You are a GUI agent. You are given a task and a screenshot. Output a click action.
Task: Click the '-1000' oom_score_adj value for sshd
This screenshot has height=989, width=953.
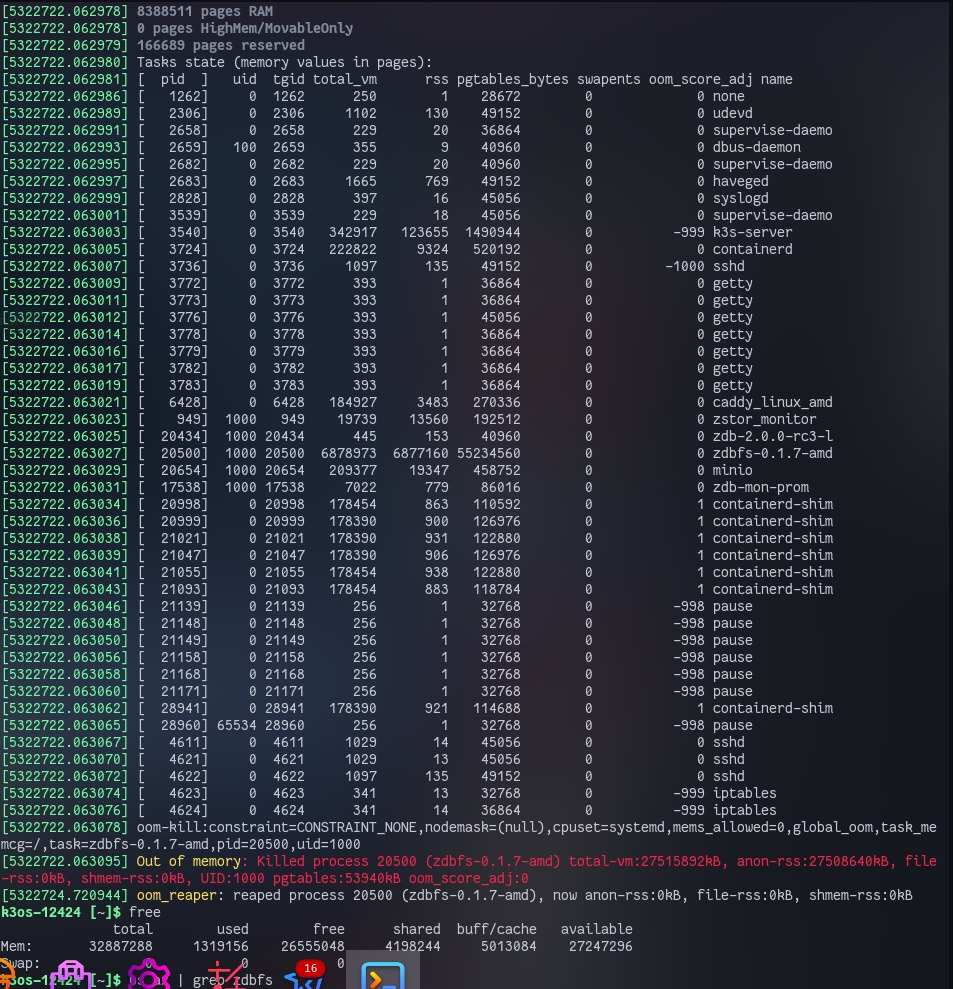[x=684, y=267]
